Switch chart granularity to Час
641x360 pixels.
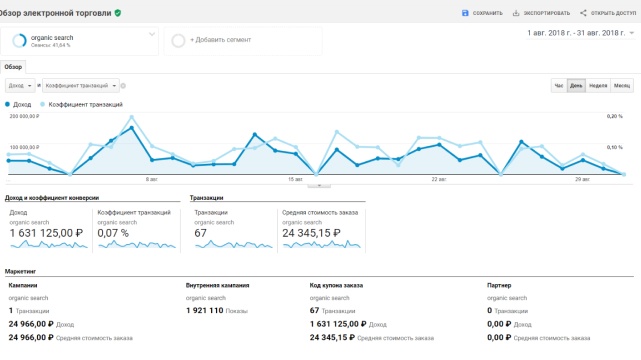(x=559, y=86)
